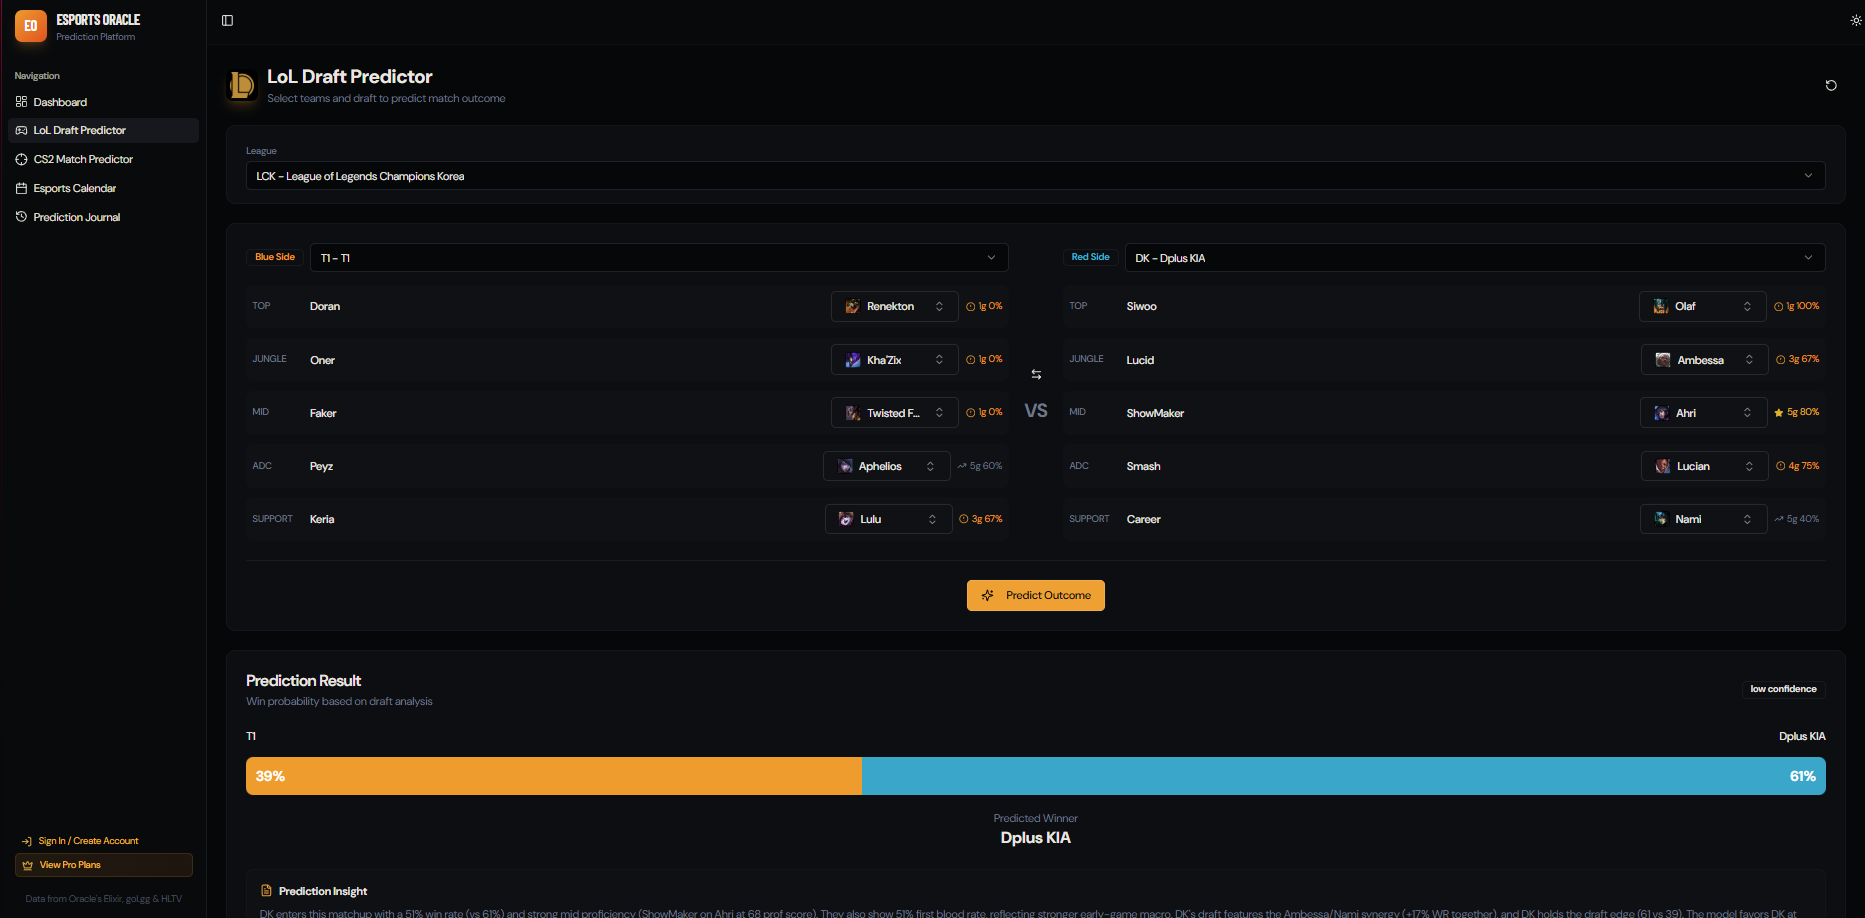The width and height of the screenshot is (1865, 918).
Task: Reset the draft with the reset icon
Action: click(x=1831, y=86)
